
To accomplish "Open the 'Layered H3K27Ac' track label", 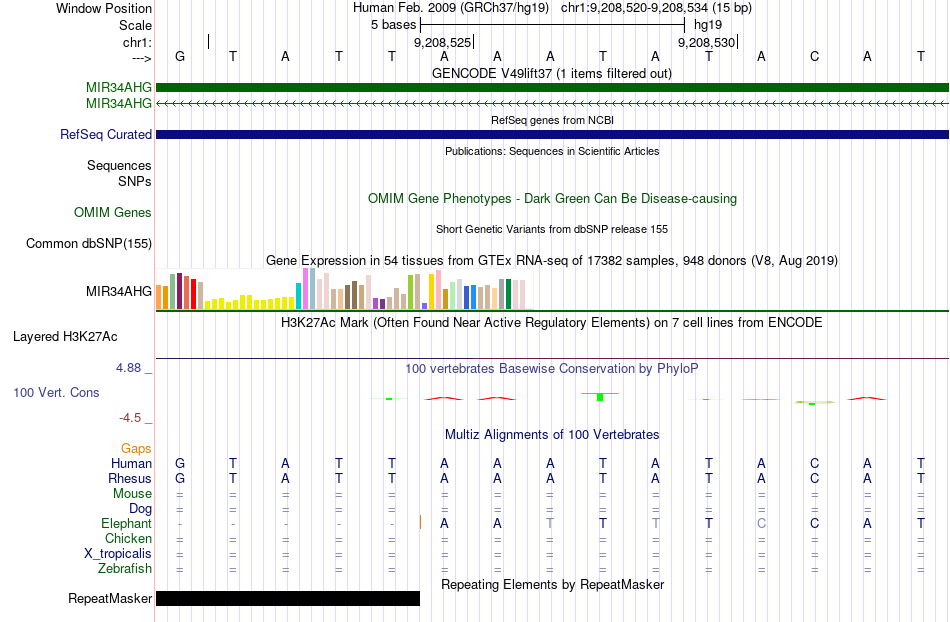I will [65, 337].
